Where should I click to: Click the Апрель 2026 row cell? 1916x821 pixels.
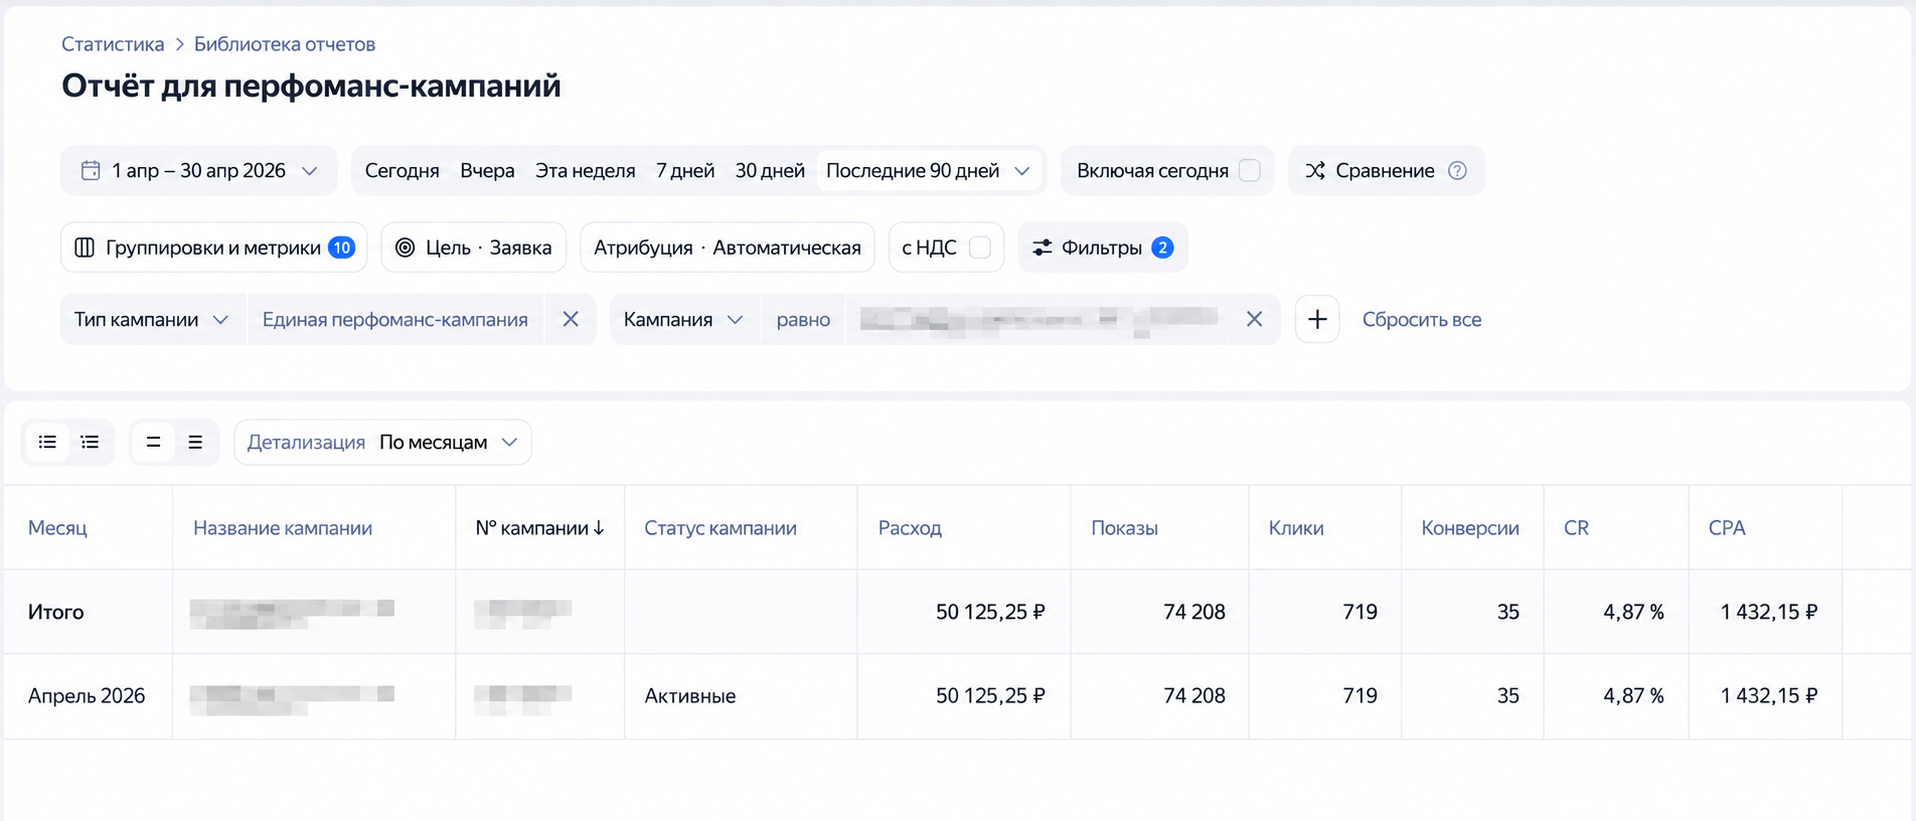pyautogui.click(x=86, y=696)
